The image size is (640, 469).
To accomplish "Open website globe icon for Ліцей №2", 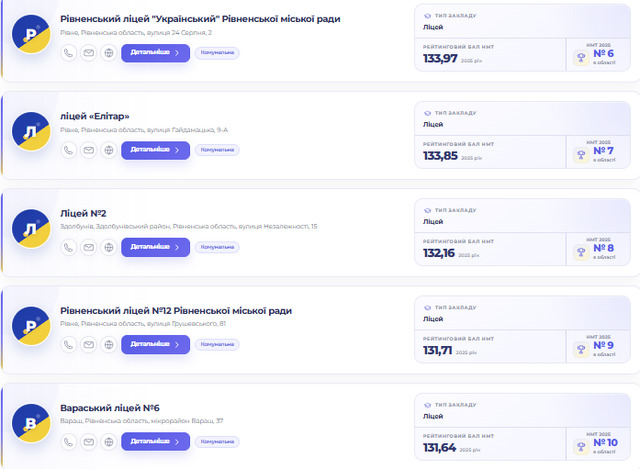I will click(109, 247).
